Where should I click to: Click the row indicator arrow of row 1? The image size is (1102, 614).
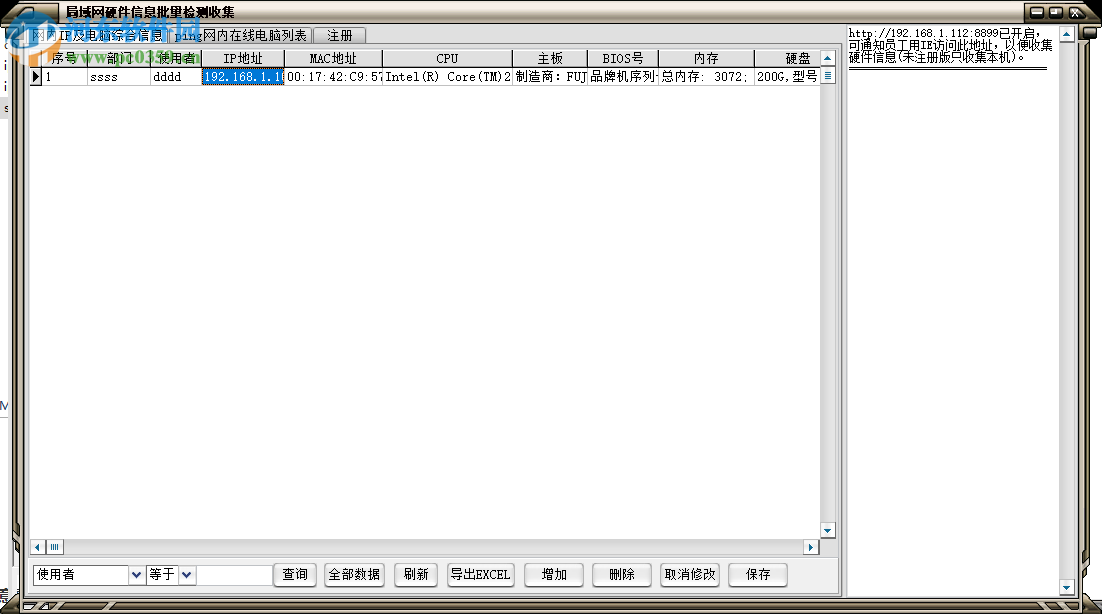pos(36,77)
